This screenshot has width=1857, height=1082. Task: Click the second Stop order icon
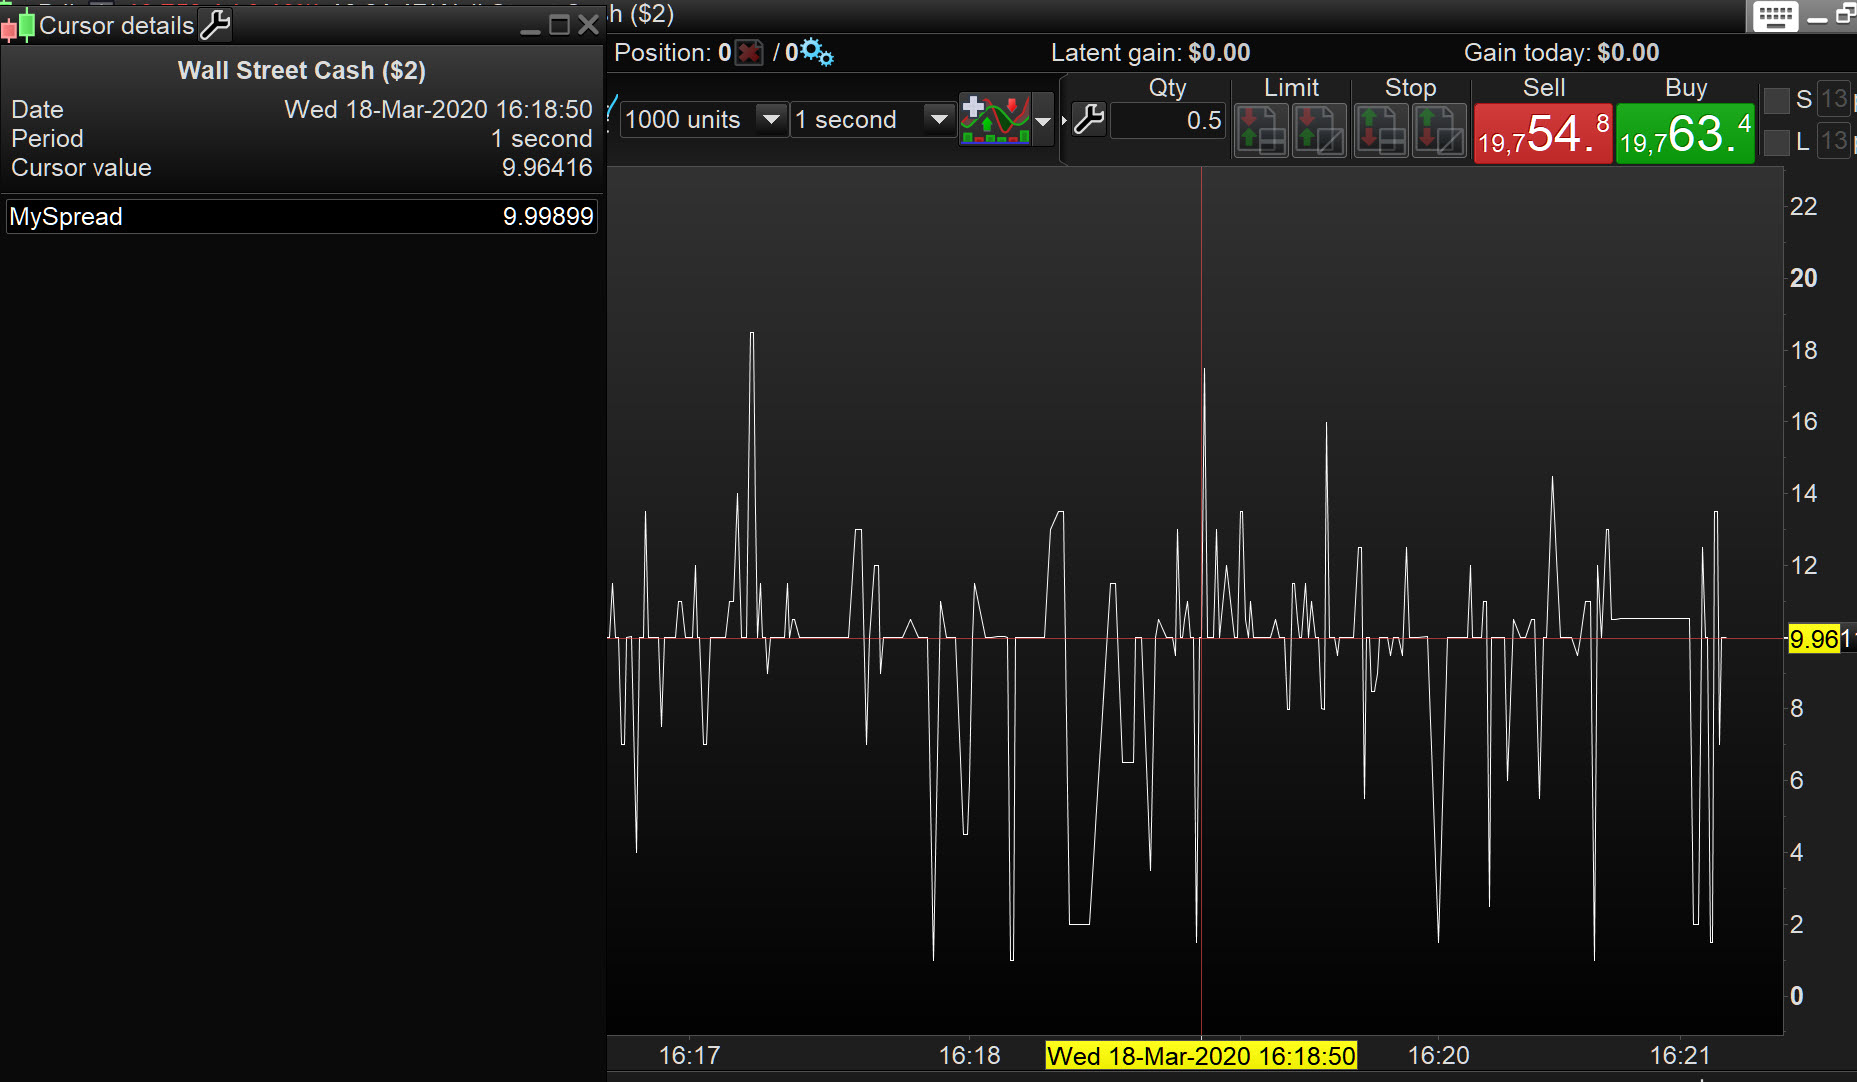coord(1439,131)
